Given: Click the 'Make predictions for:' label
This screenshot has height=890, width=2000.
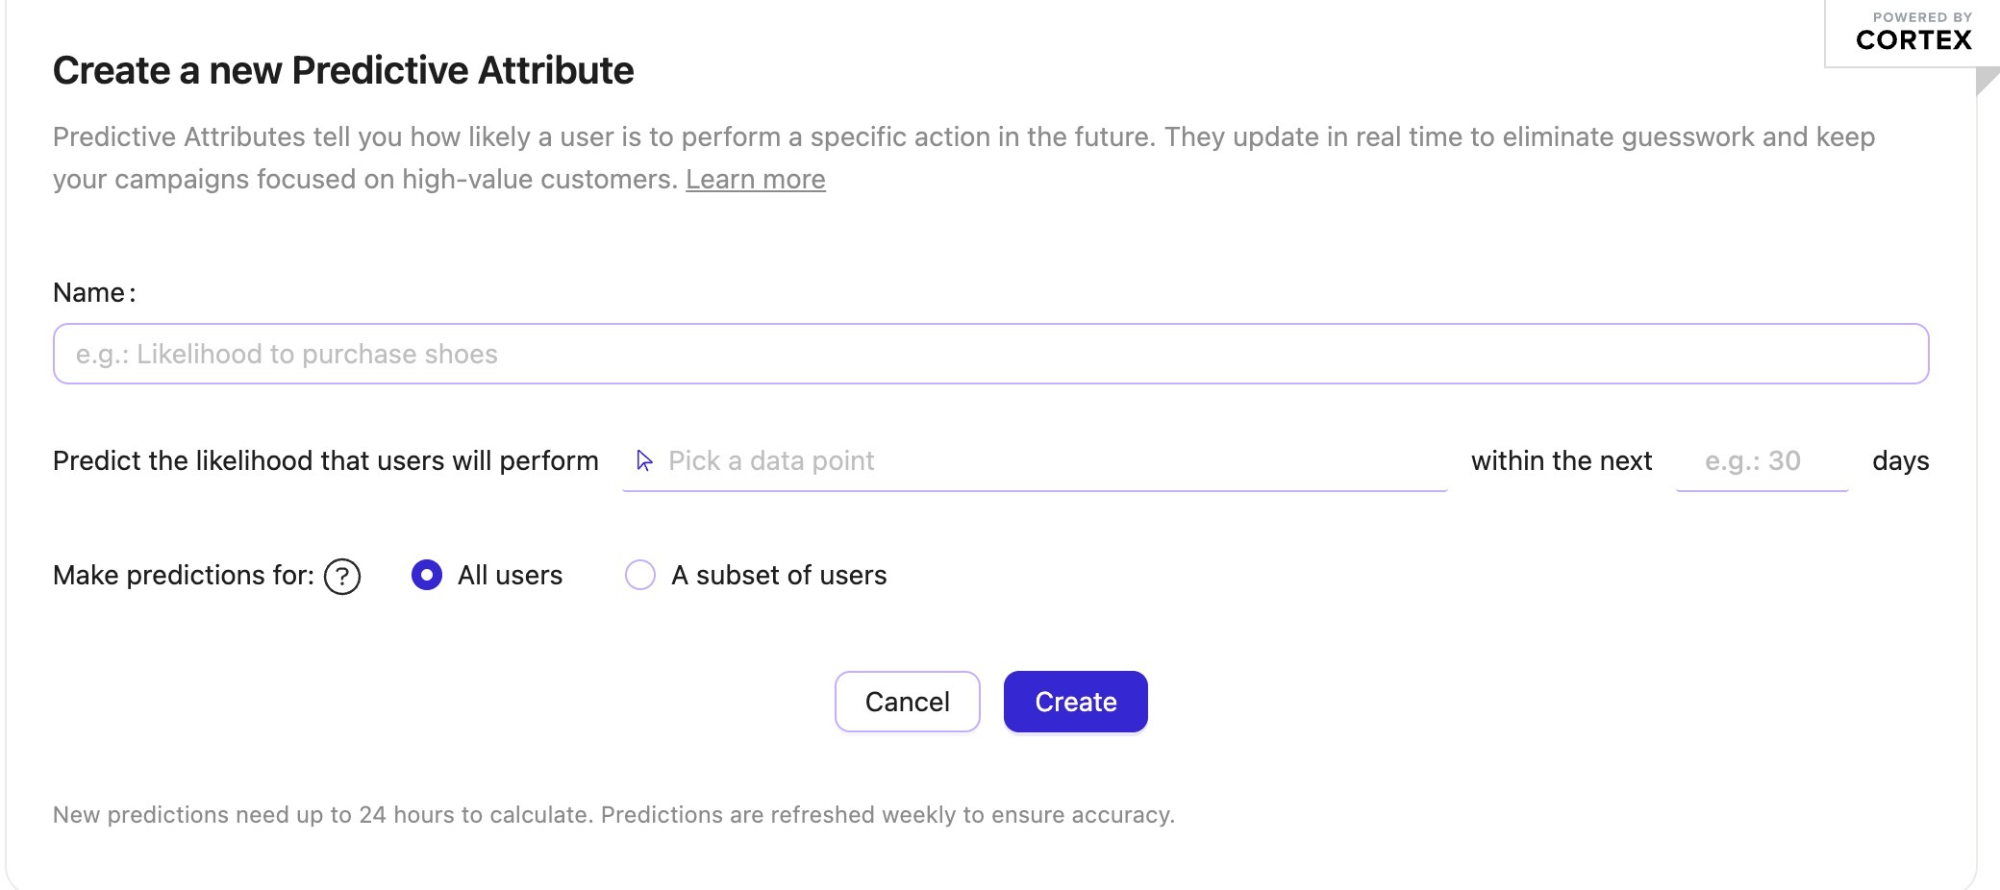Looking at the screenshot, I should tap(183, 575).
